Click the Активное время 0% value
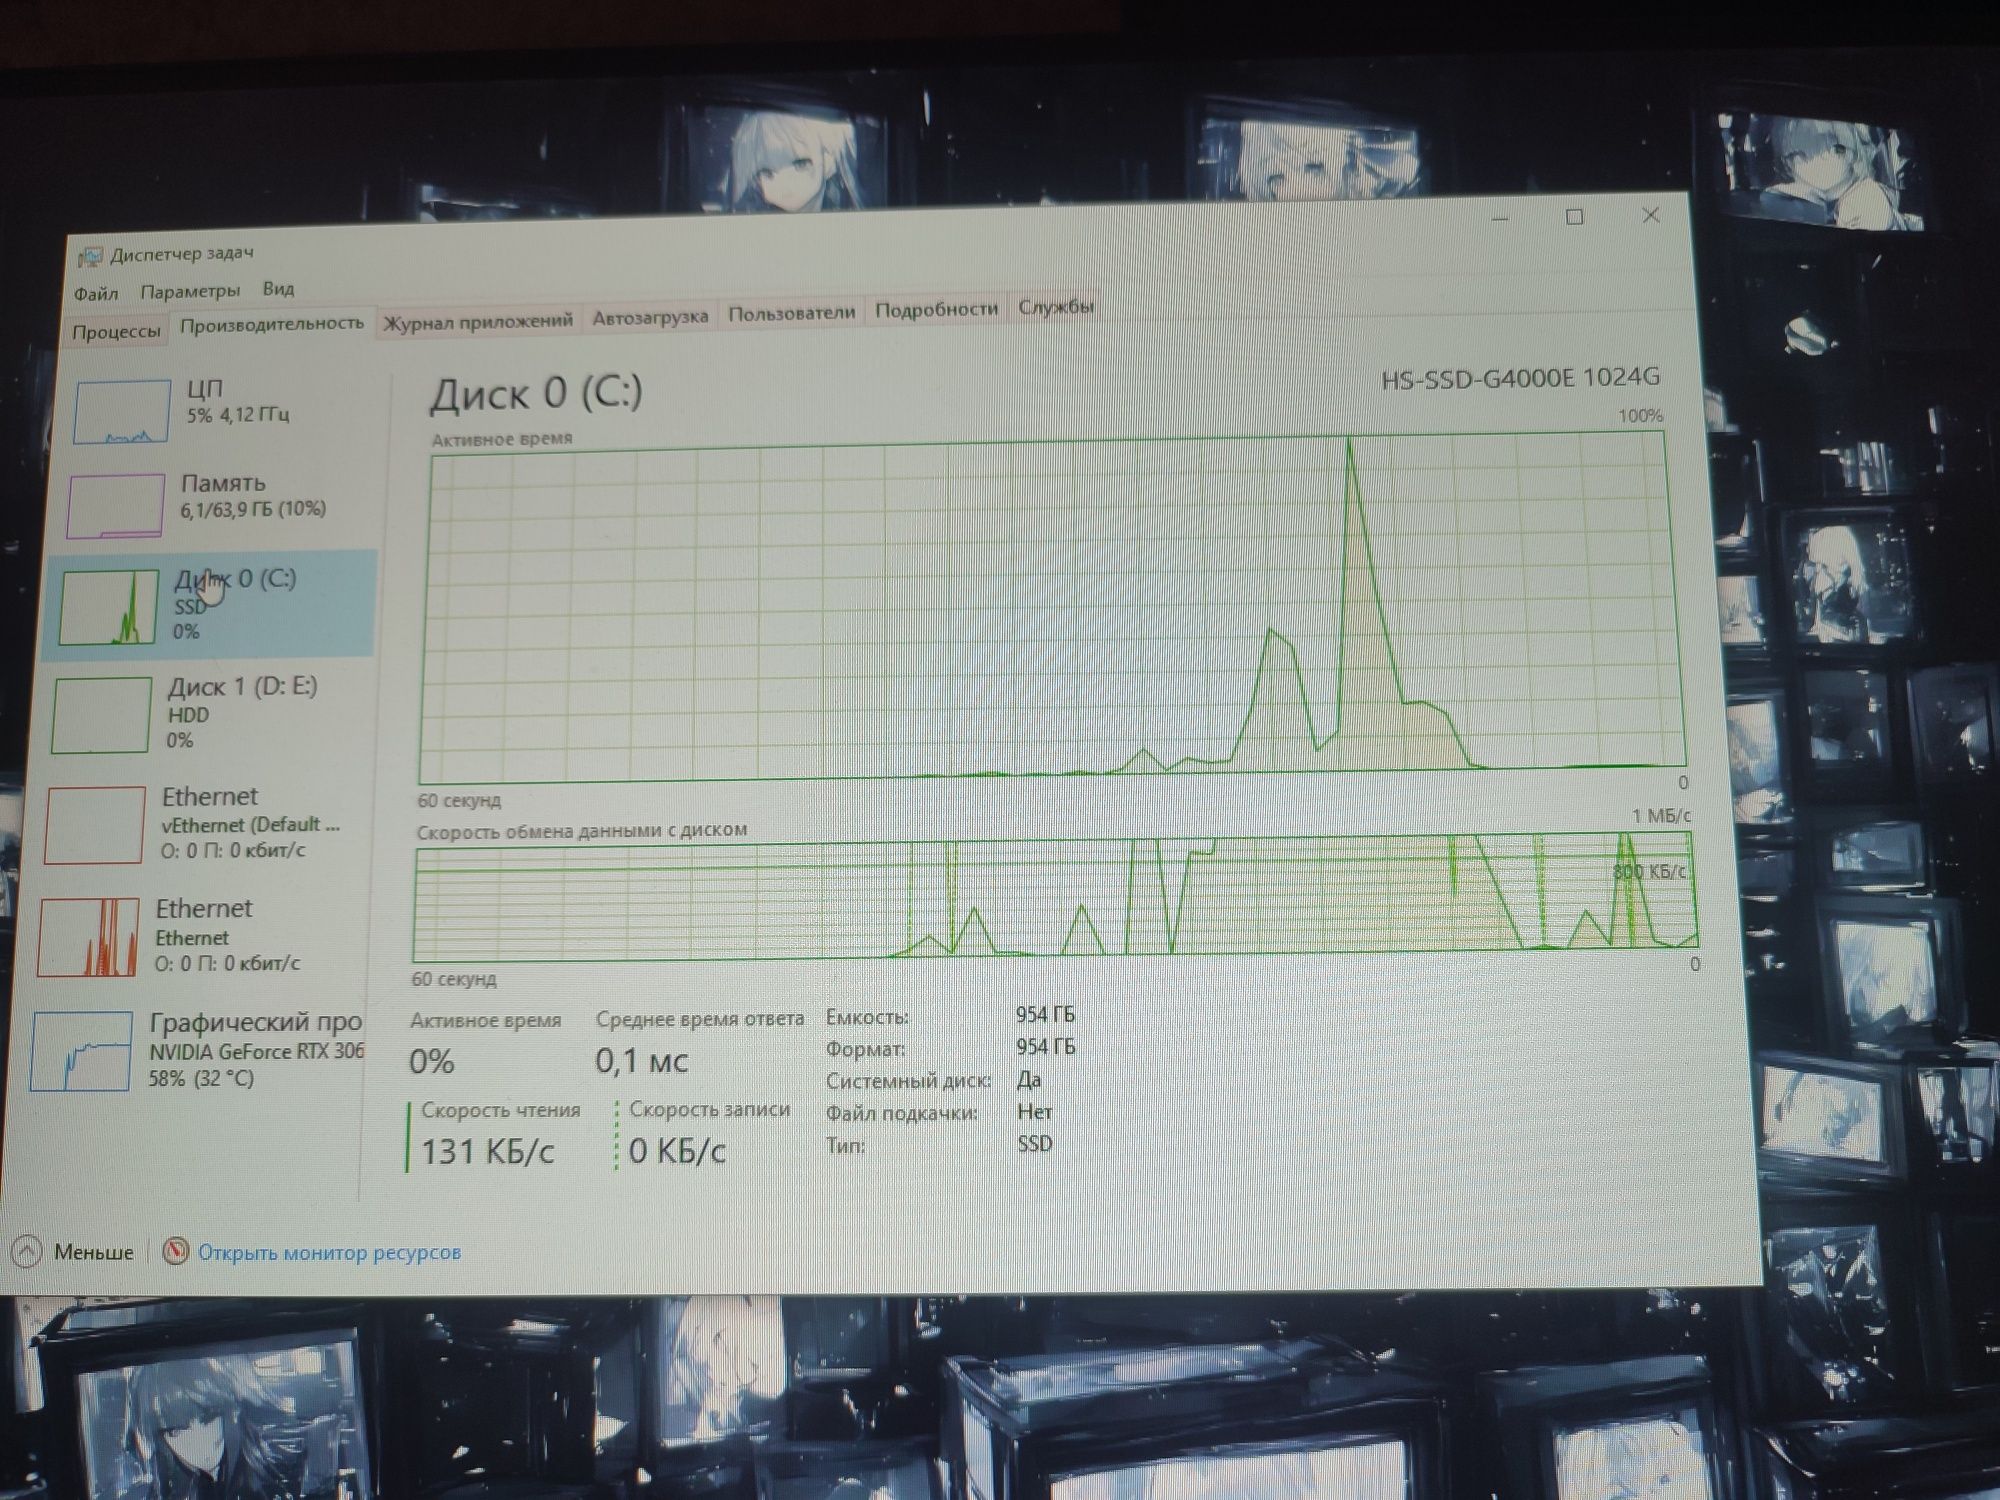 432,1061
